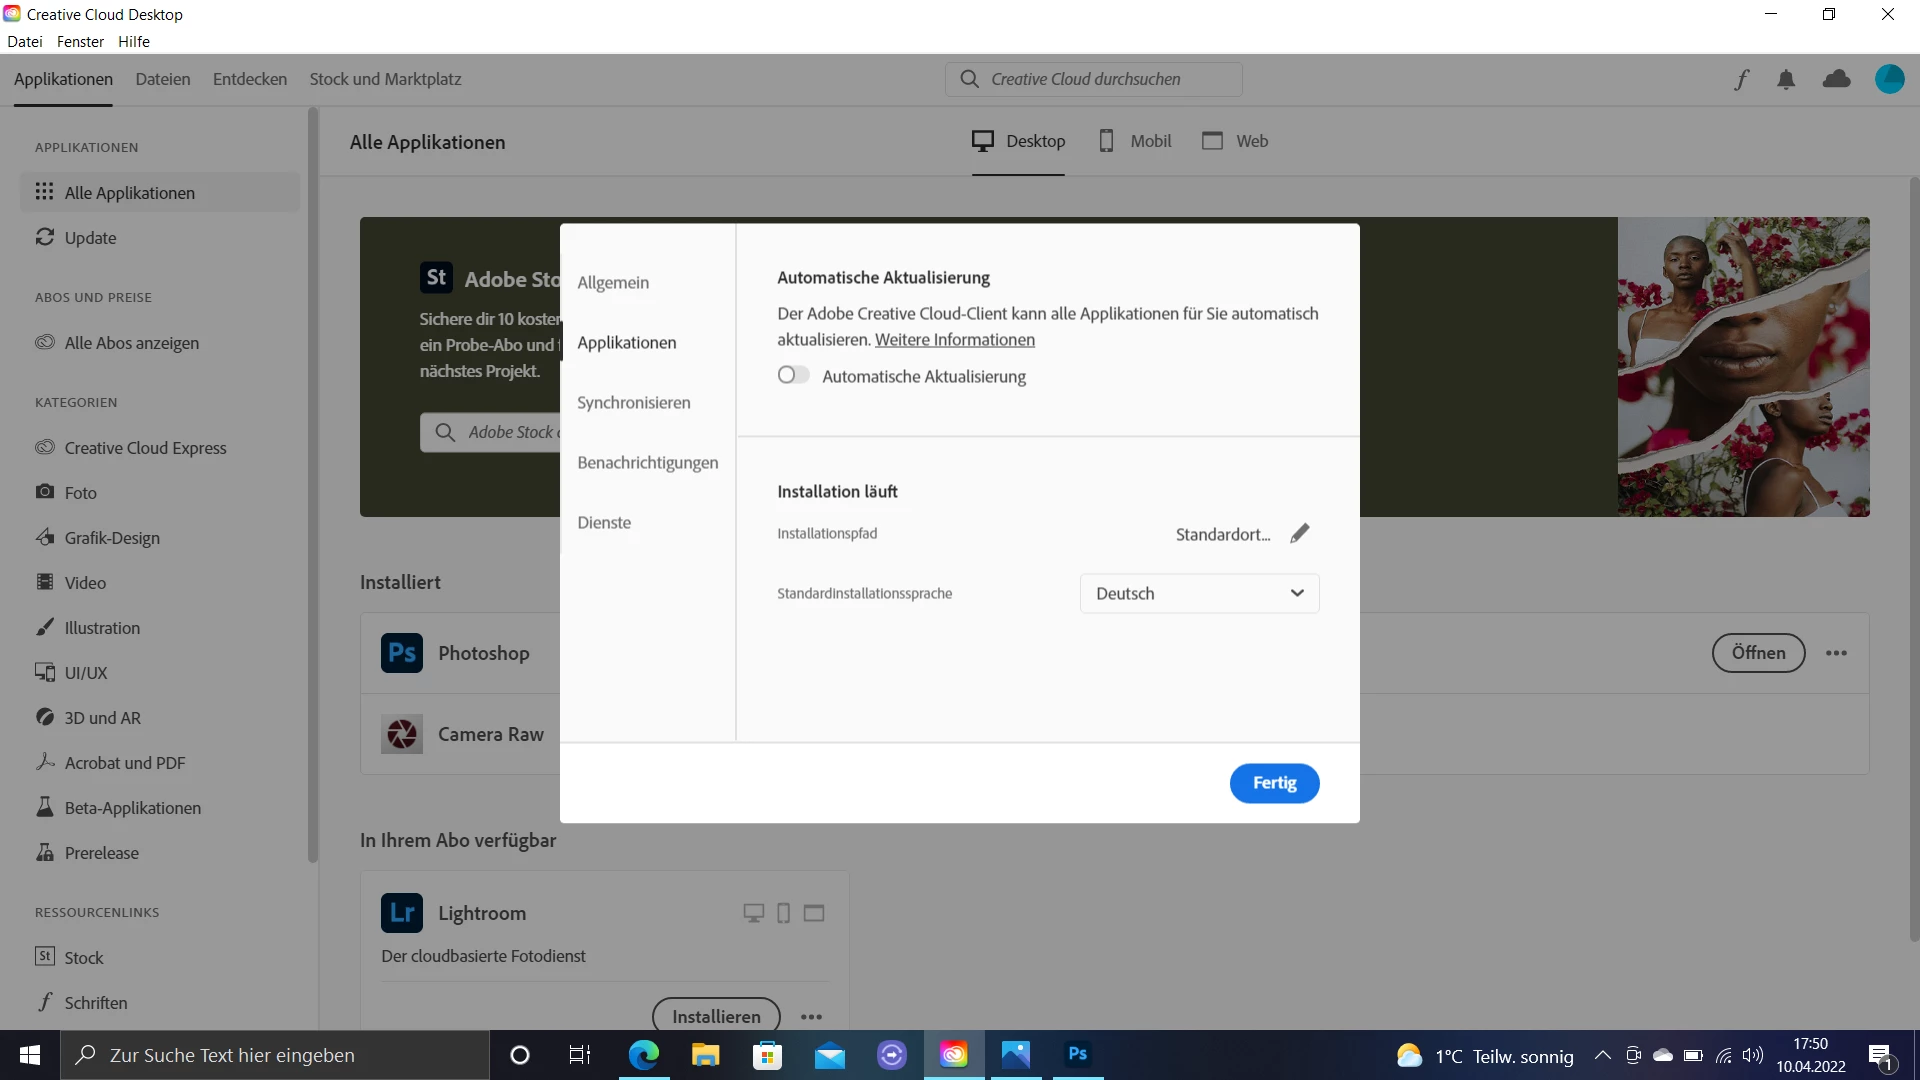Open Microsoft Edge from taskbar
Viewport: 1920px width, 1080px height.
click(643, 1055)
